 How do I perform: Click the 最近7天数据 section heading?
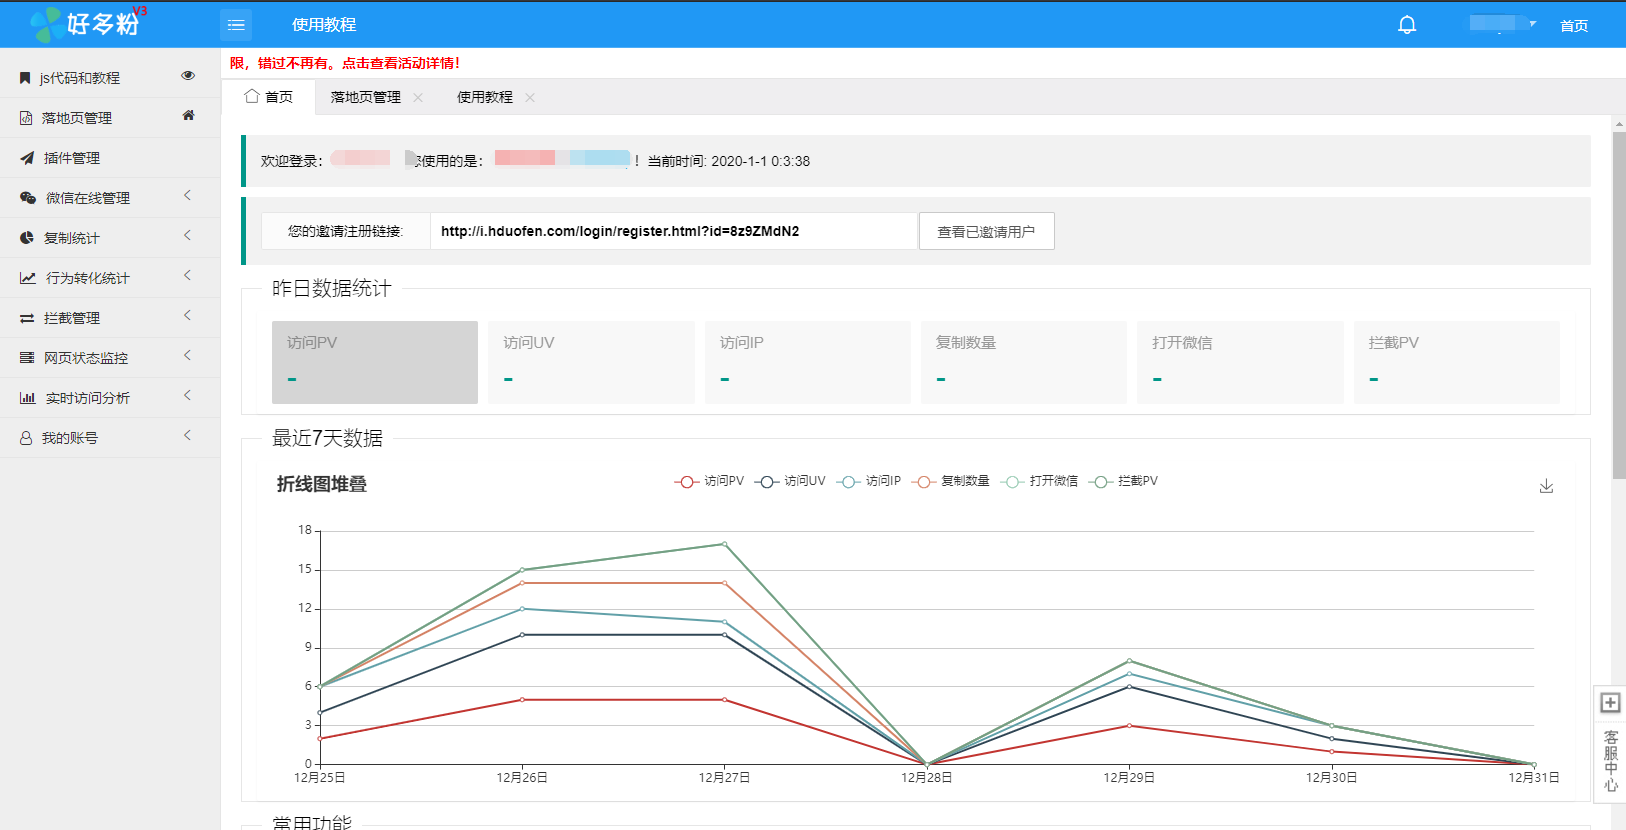click(x=327, y=438)
